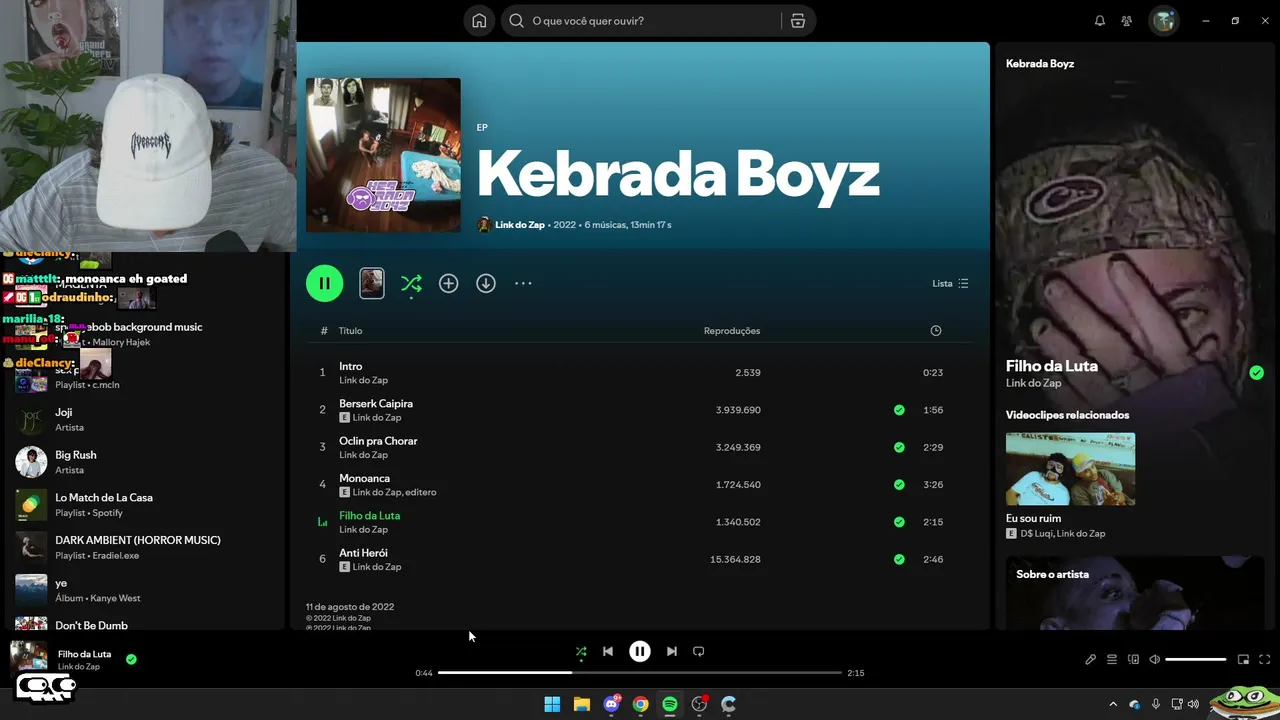Select the Oclin pra Chorar track
The image size is (1280, 720).
coord(378,441)
